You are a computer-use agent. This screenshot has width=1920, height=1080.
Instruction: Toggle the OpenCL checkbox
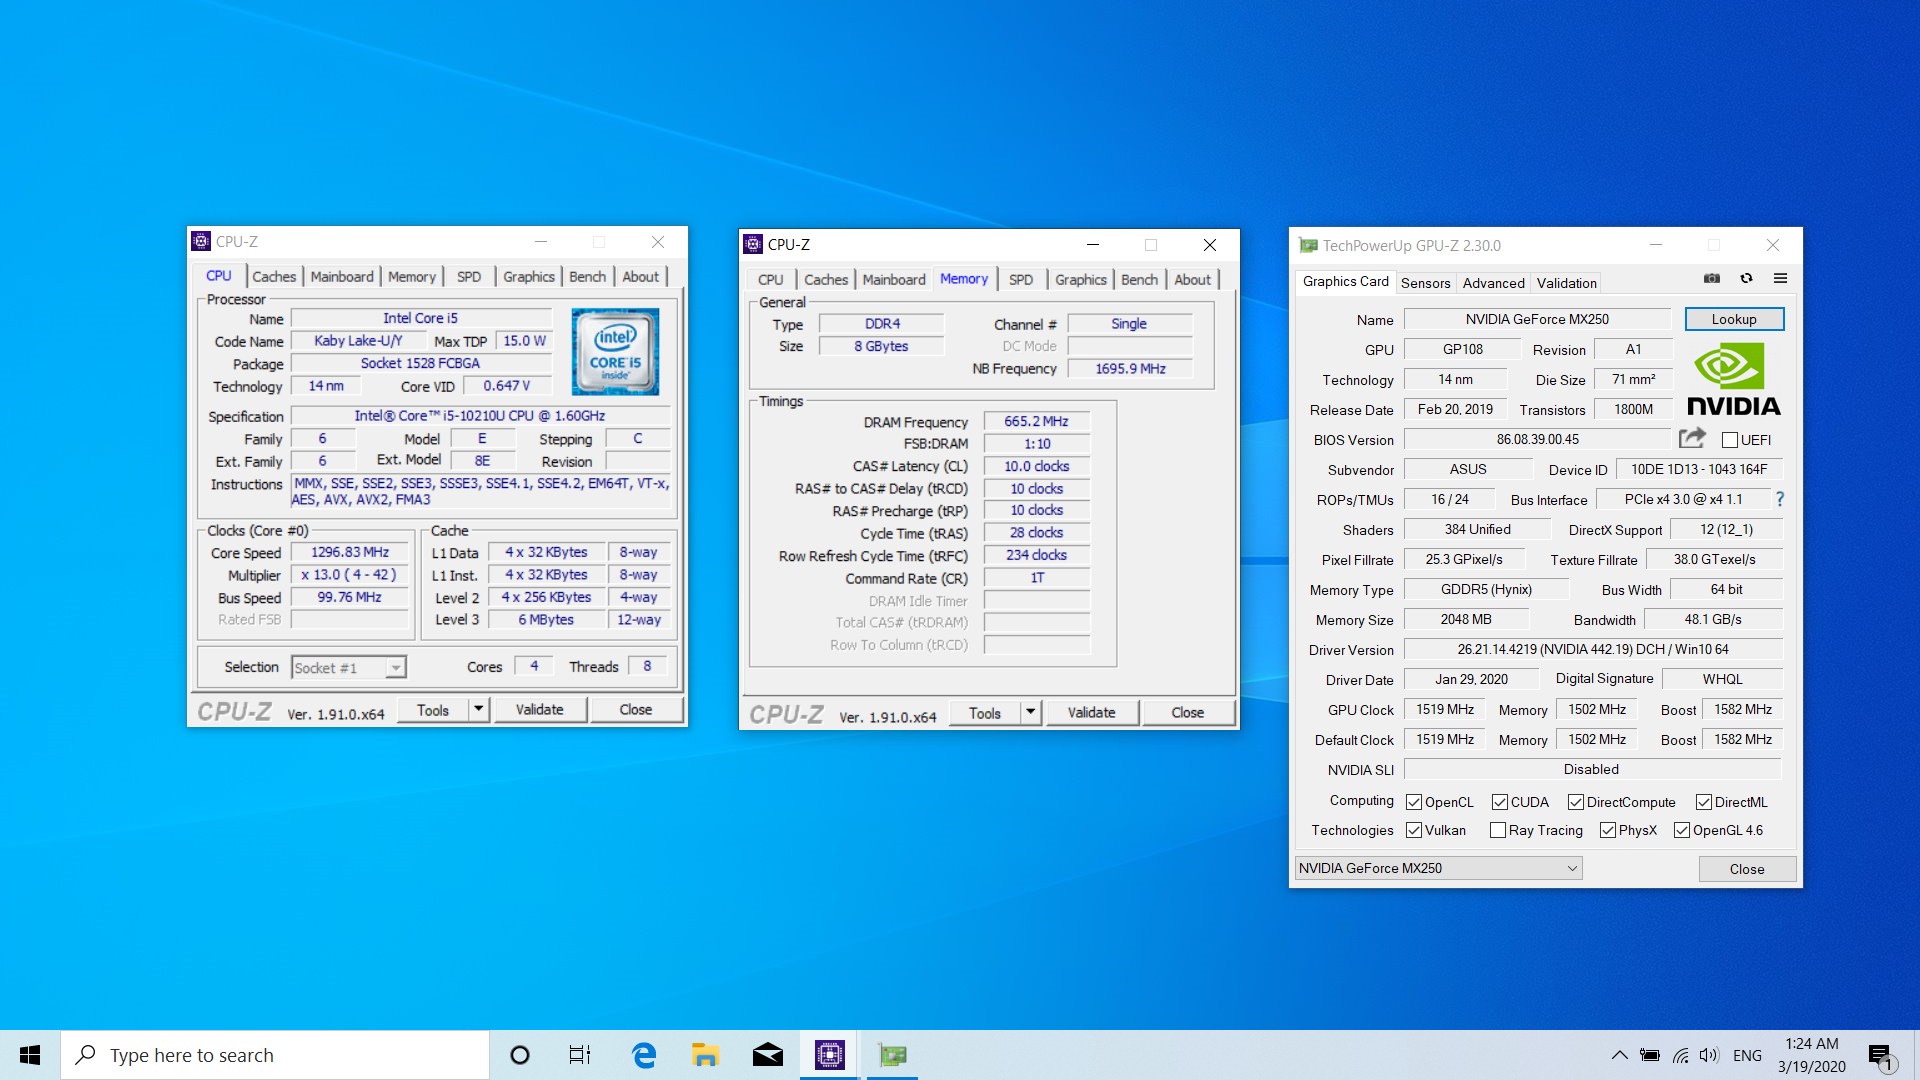[x=1414, y=802]
